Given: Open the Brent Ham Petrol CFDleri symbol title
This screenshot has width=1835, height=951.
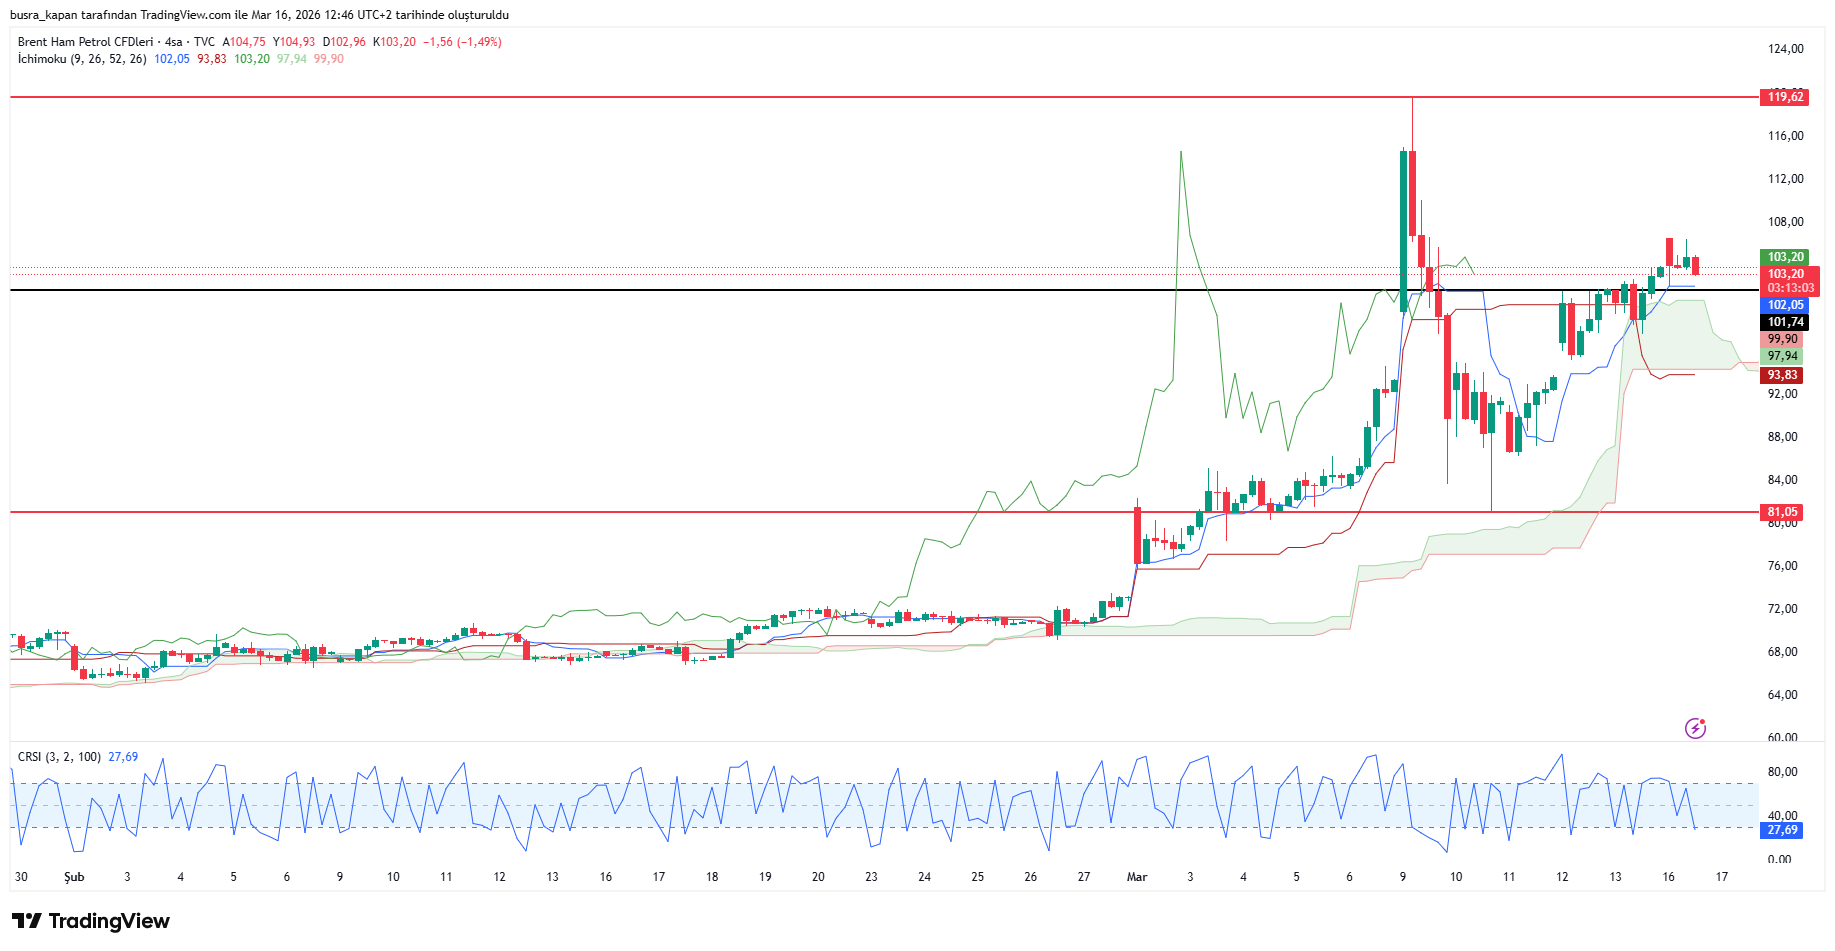Looking at the screenshot, I should pos(85,42).
